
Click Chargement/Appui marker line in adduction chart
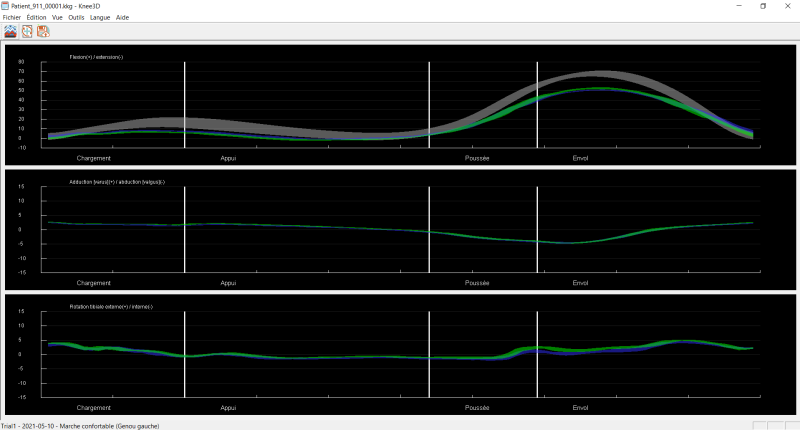click(185, 230)
